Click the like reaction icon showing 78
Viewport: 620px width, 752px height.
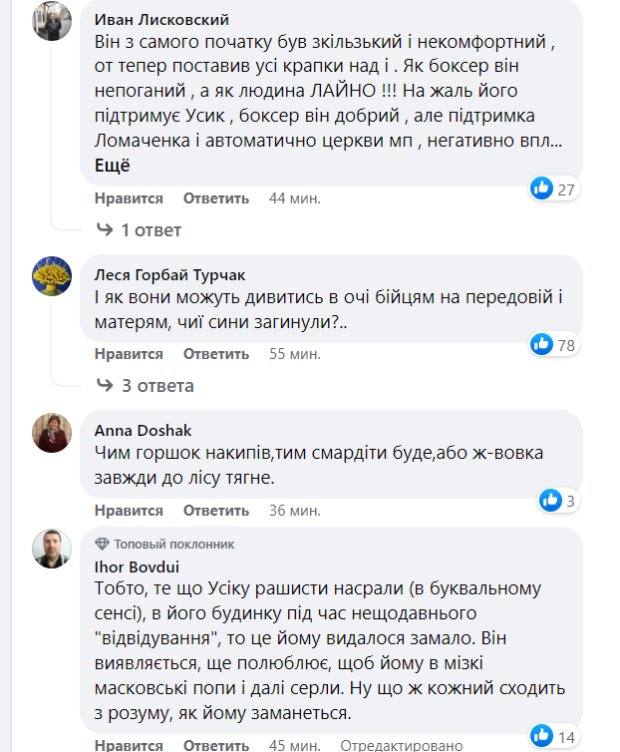tap(542, 344)
